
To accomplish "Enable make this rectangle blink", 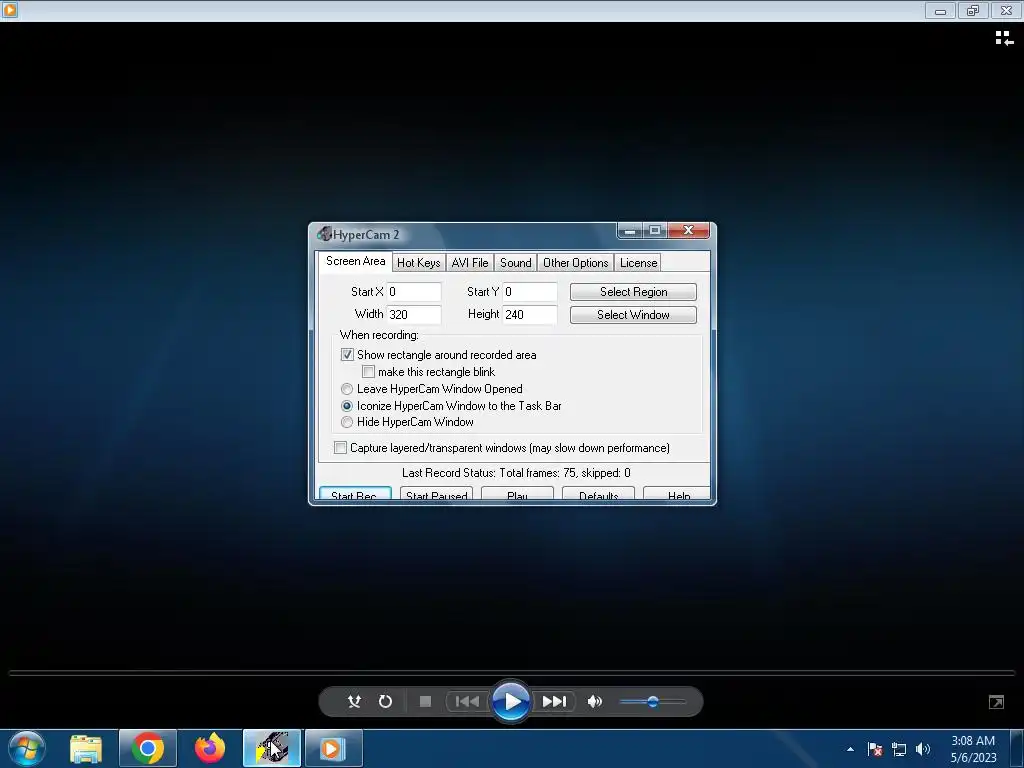I will [368, 372].
